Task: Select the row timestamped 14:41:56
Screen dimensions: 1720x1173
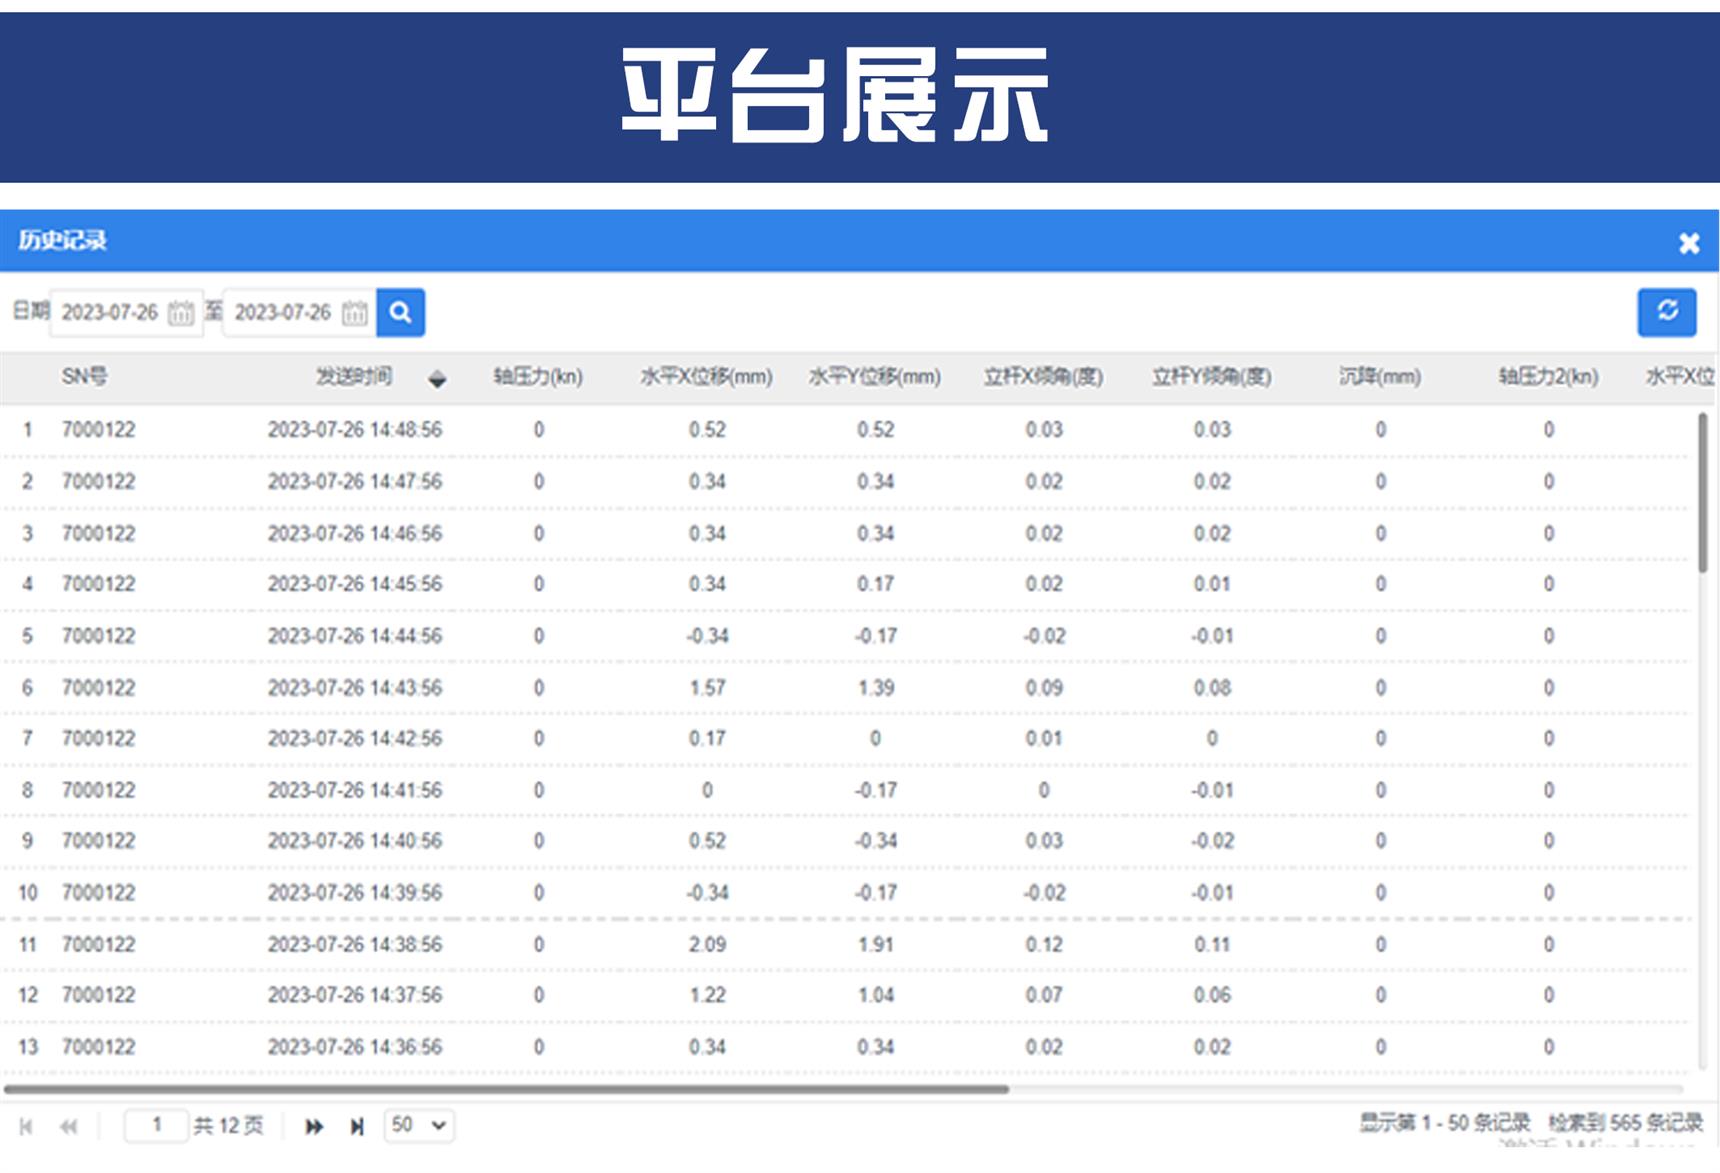Action: (845, 790)
